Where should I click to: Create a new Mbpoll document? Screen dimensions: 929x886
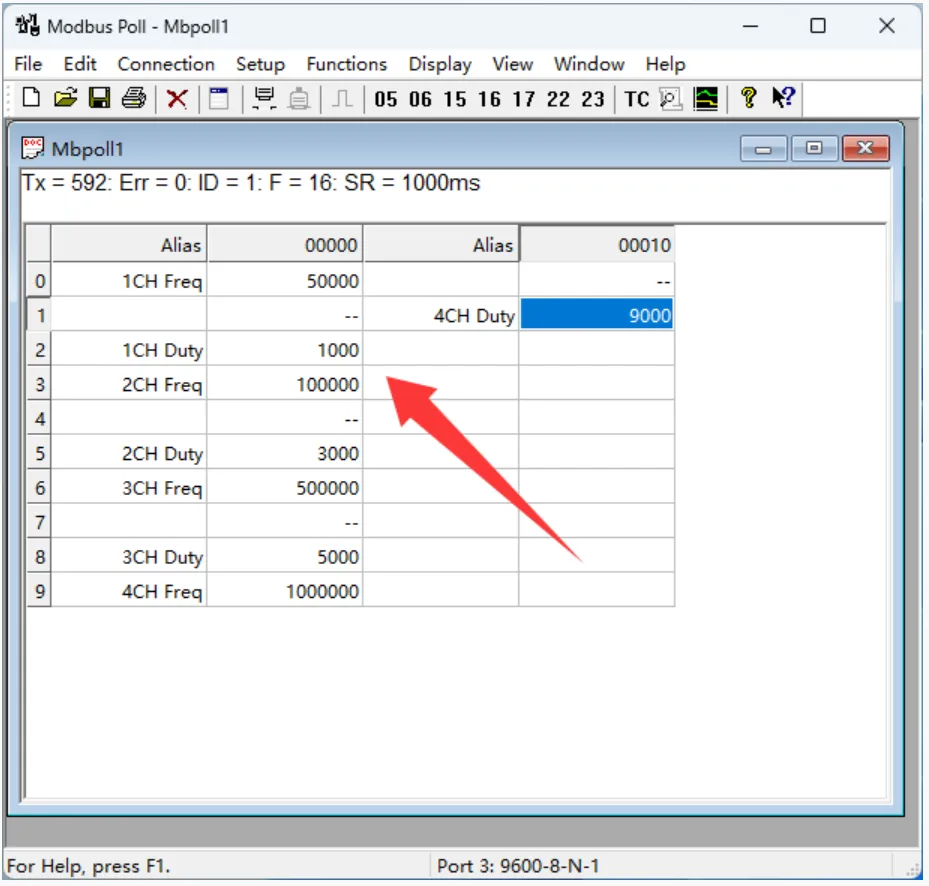(30, 98)
